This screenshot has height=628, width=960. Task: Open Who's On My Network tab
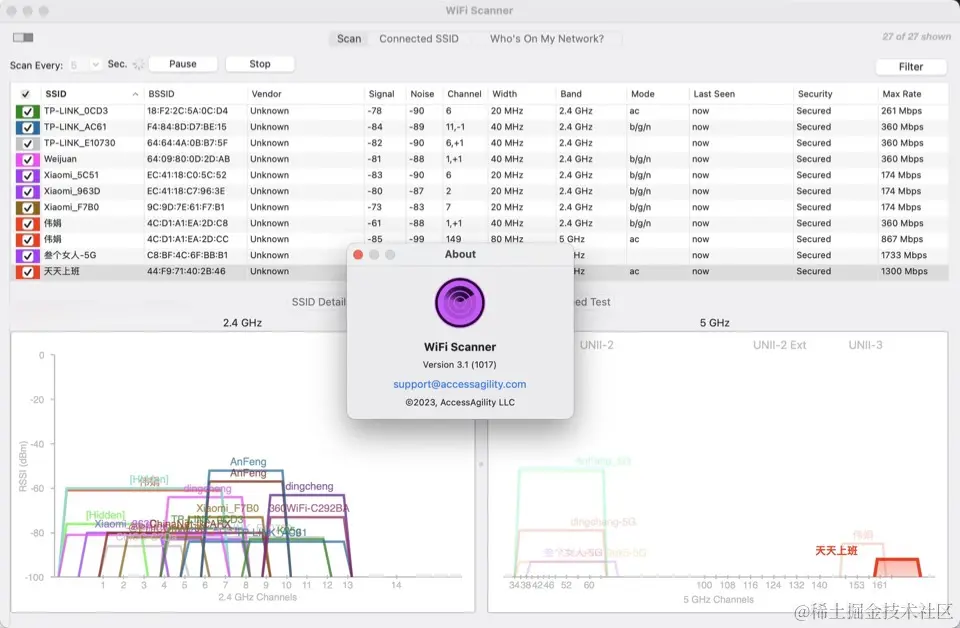pos(547,39)
